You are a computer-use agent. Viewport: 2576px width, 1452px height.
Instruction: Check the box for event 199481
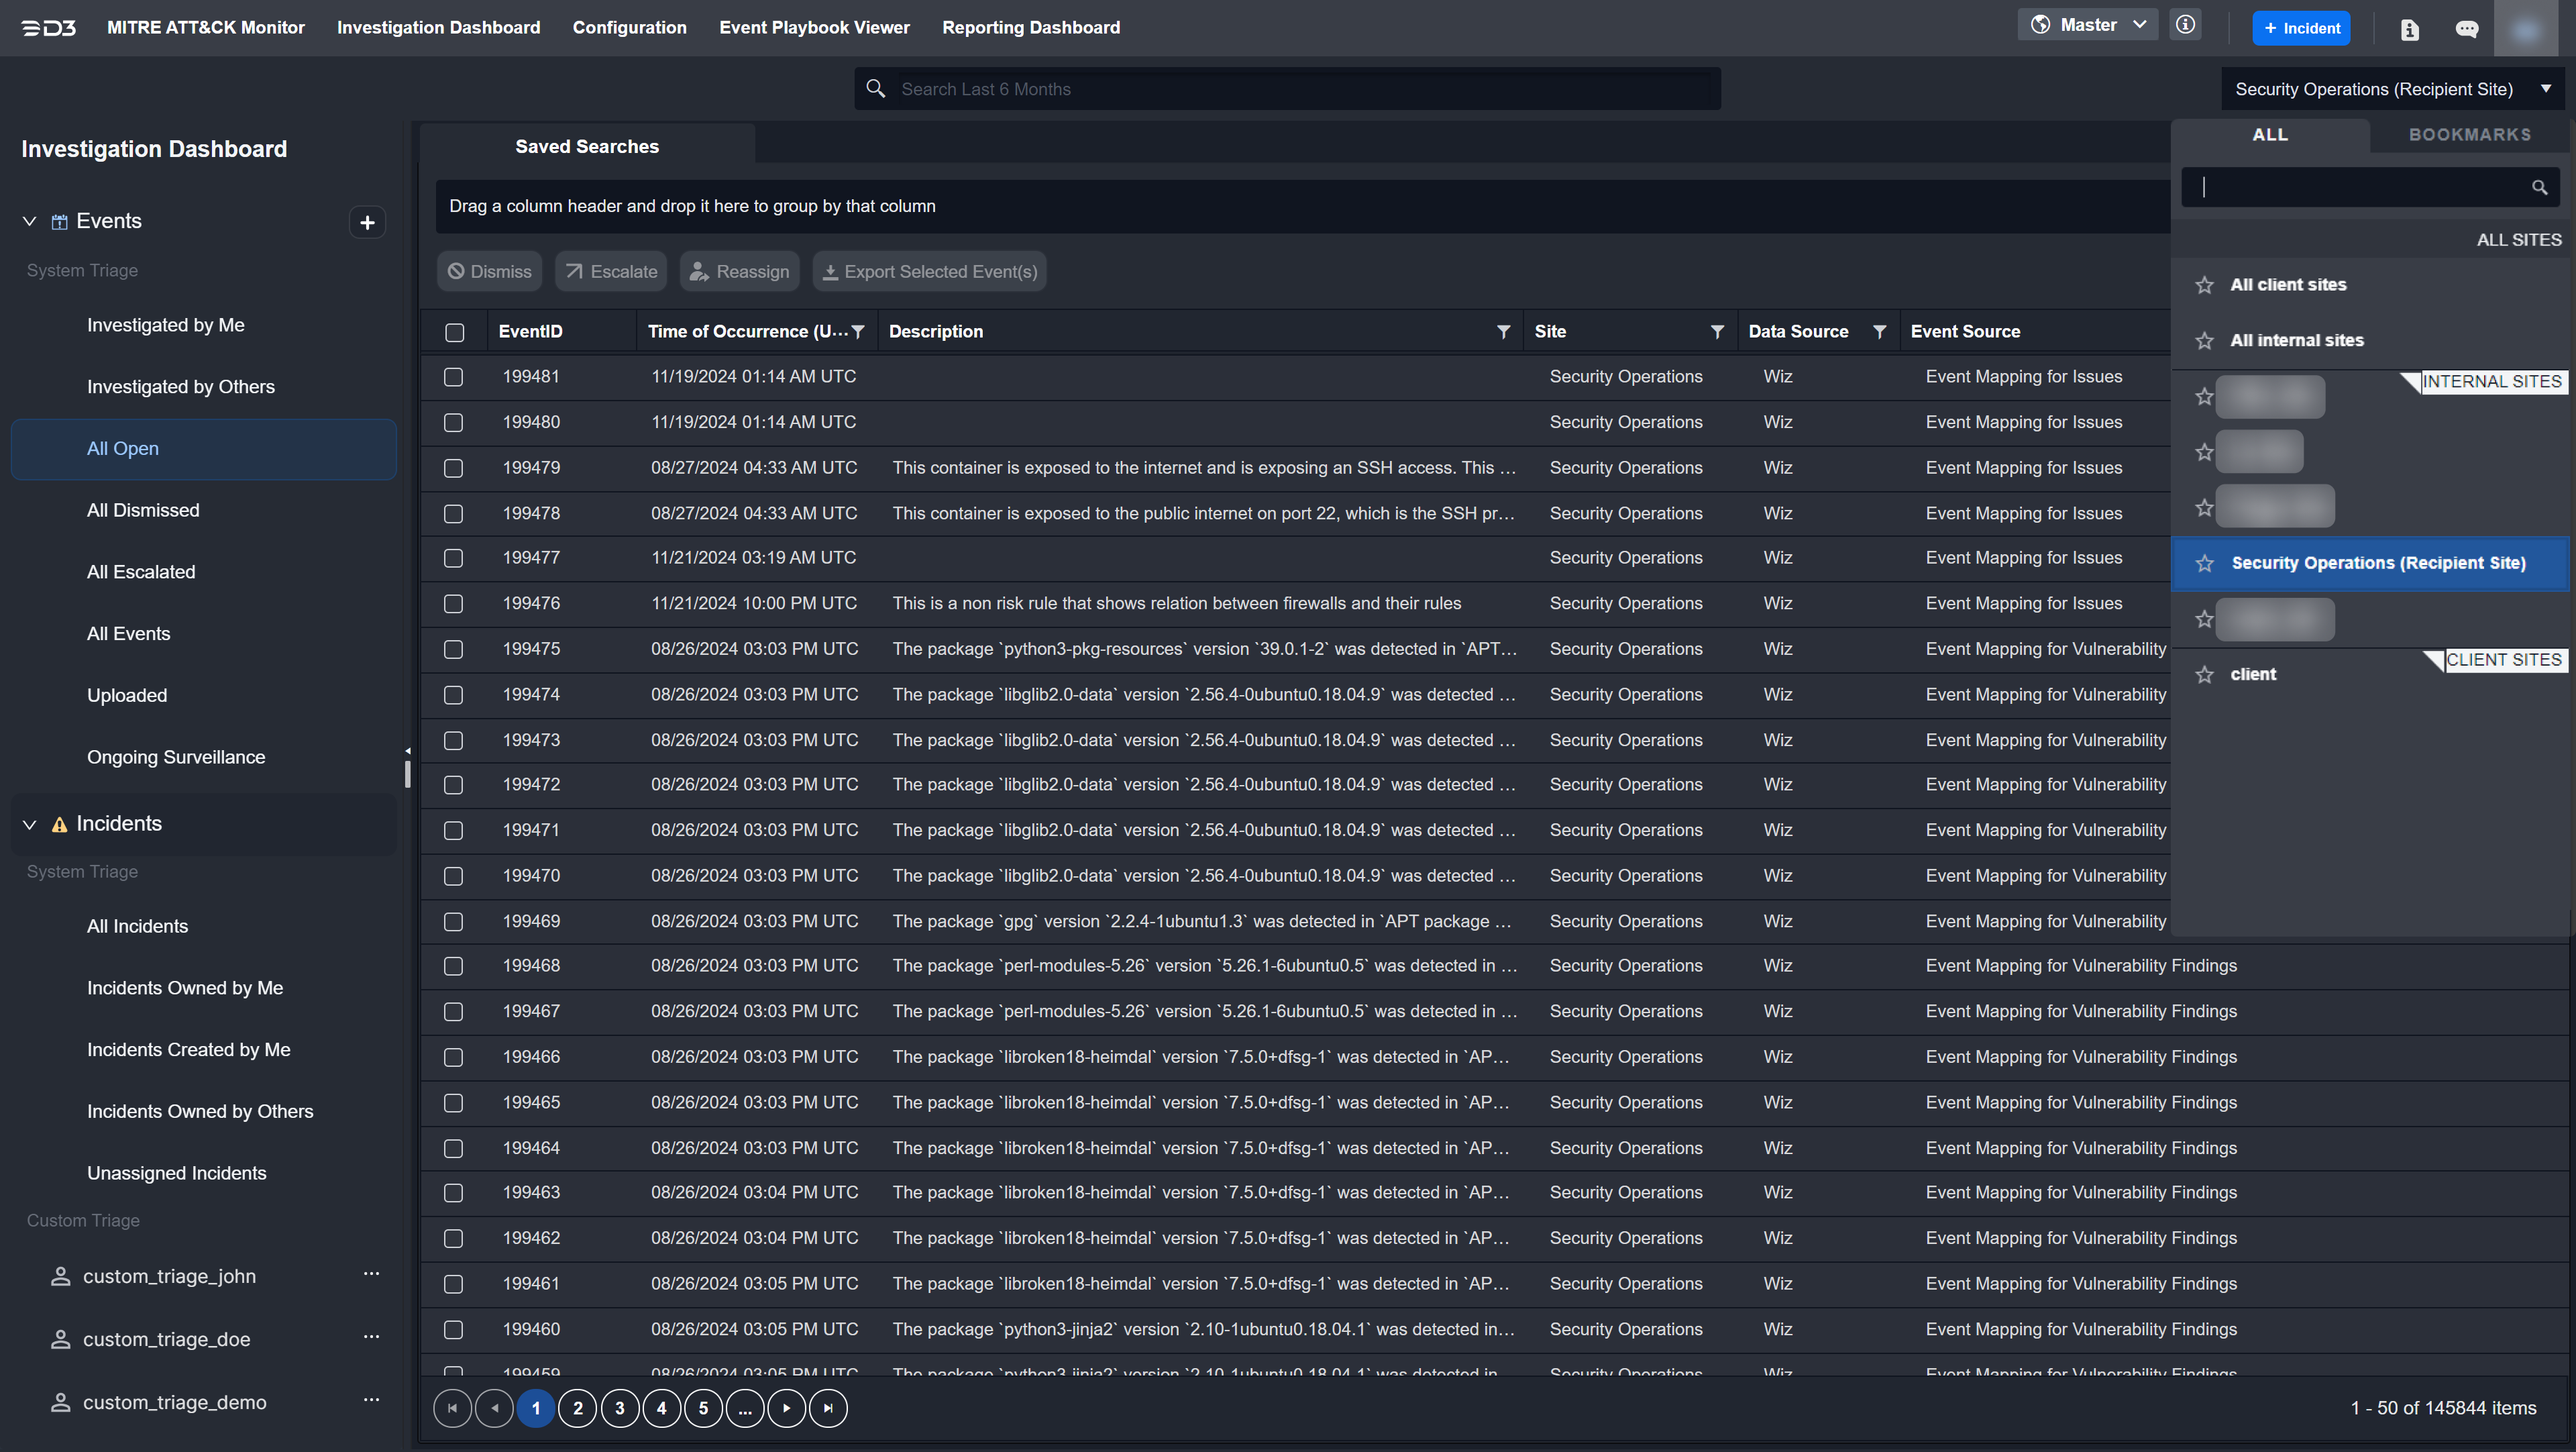(454, 377)
